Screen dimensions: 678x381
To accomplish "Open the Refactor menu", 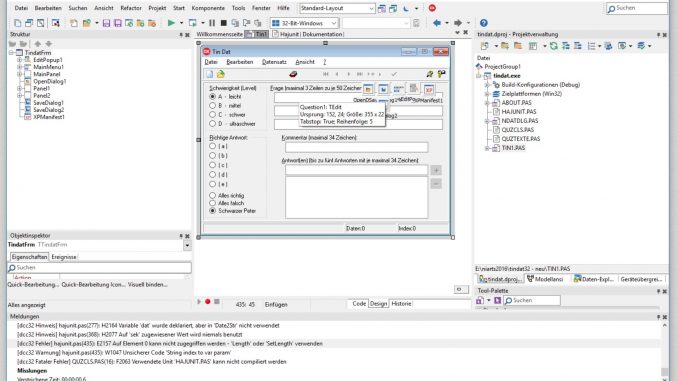I will (x=131, y=8).
